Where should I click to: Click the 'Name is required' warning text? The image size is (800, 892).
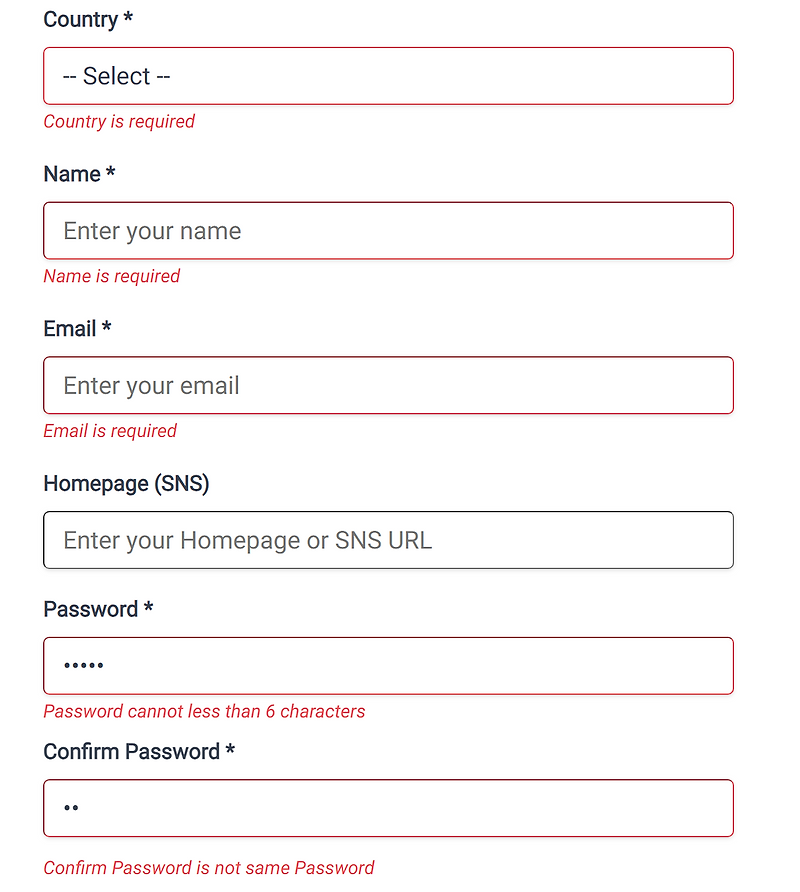[x=111, y=276]
